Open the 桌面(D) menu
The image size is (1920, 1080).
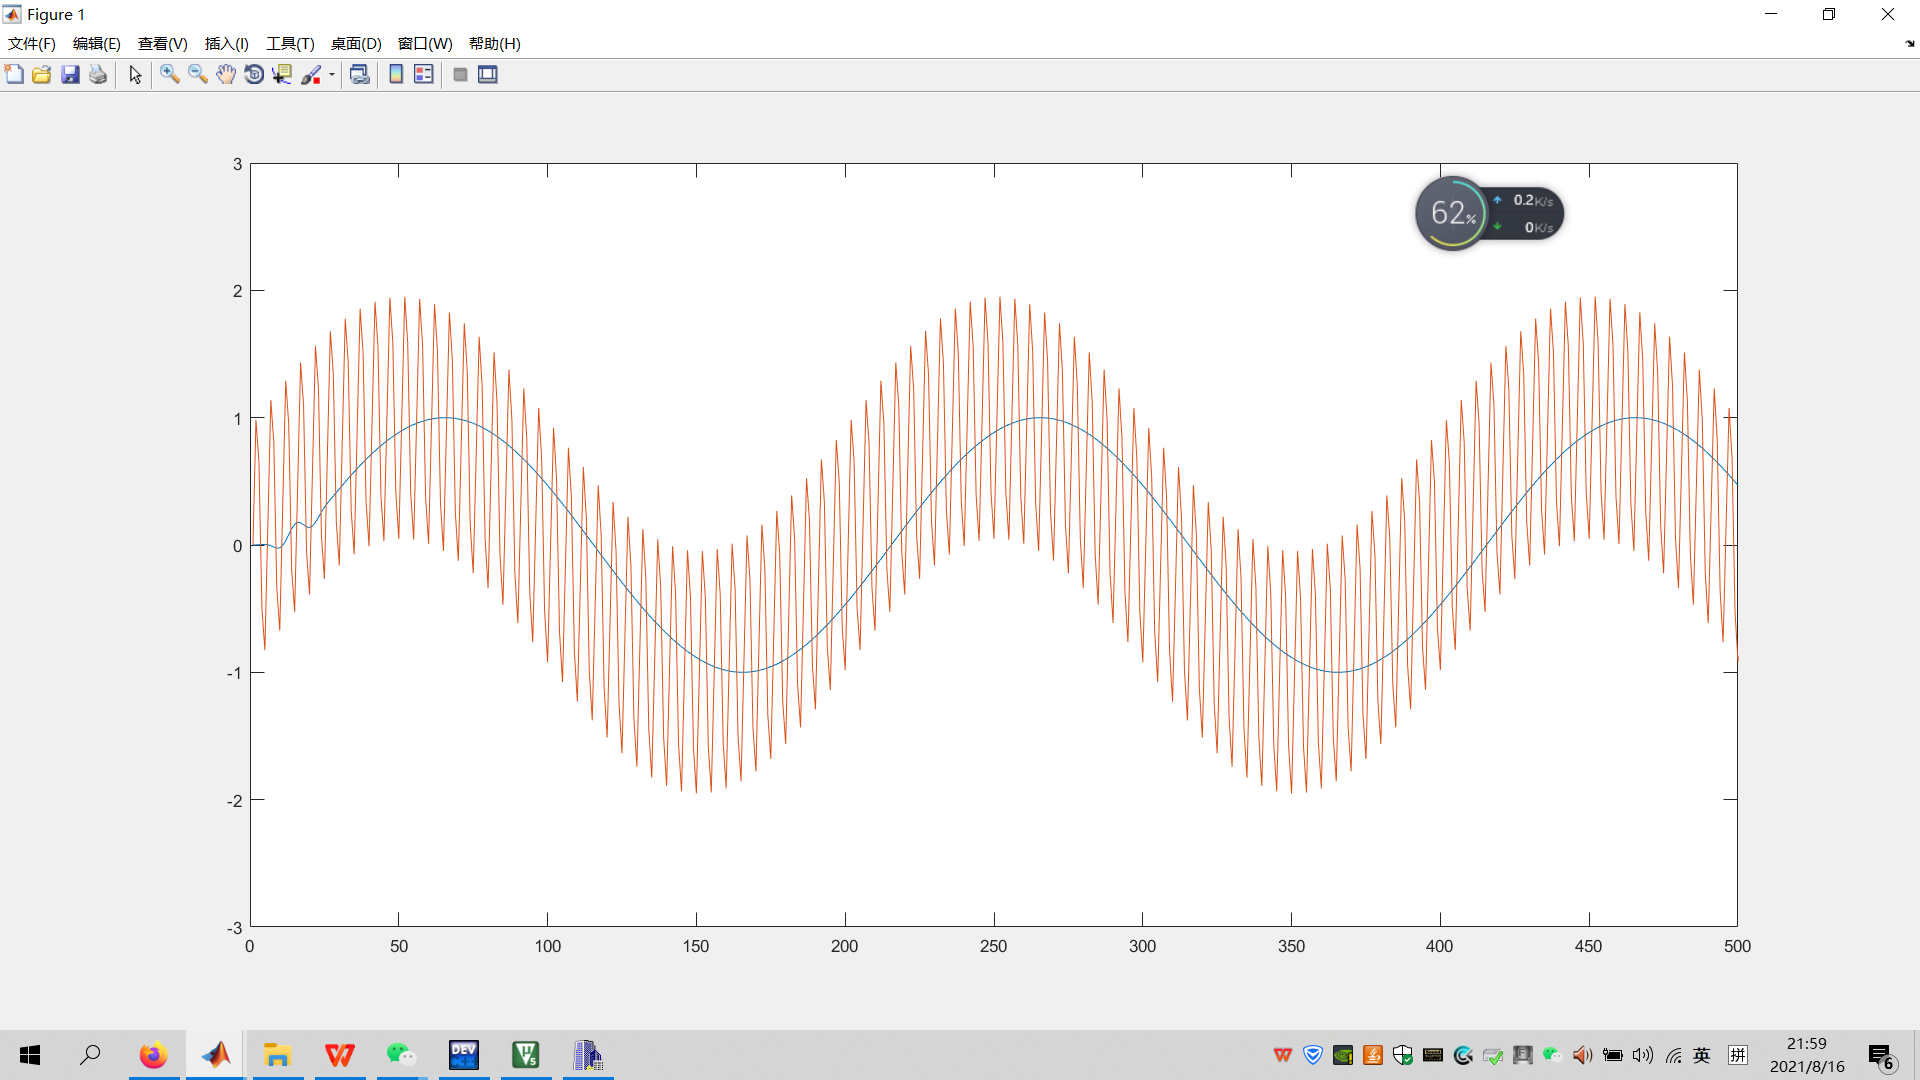(356, 44)
